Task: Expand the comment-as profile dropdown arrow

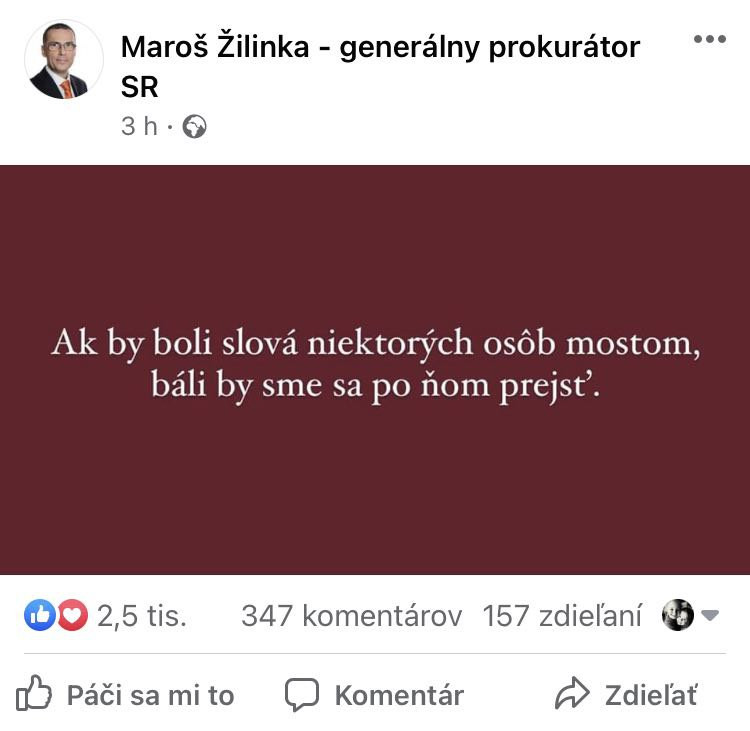Action: (710, 615)
